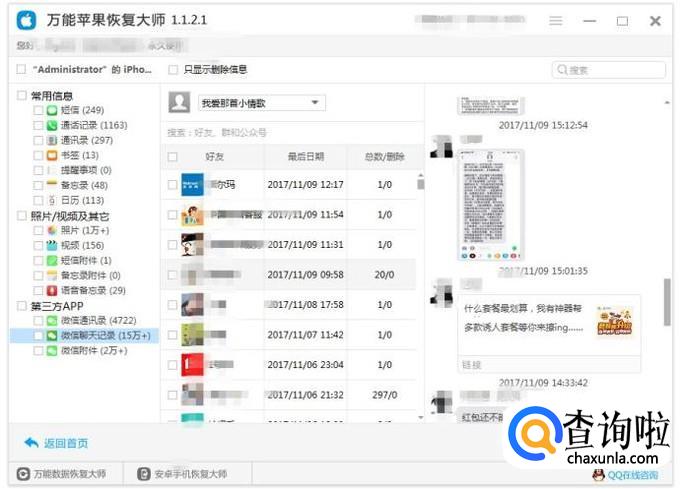
Task: Click chat pane scroll up arrow
Action: [x=667, y=102]
